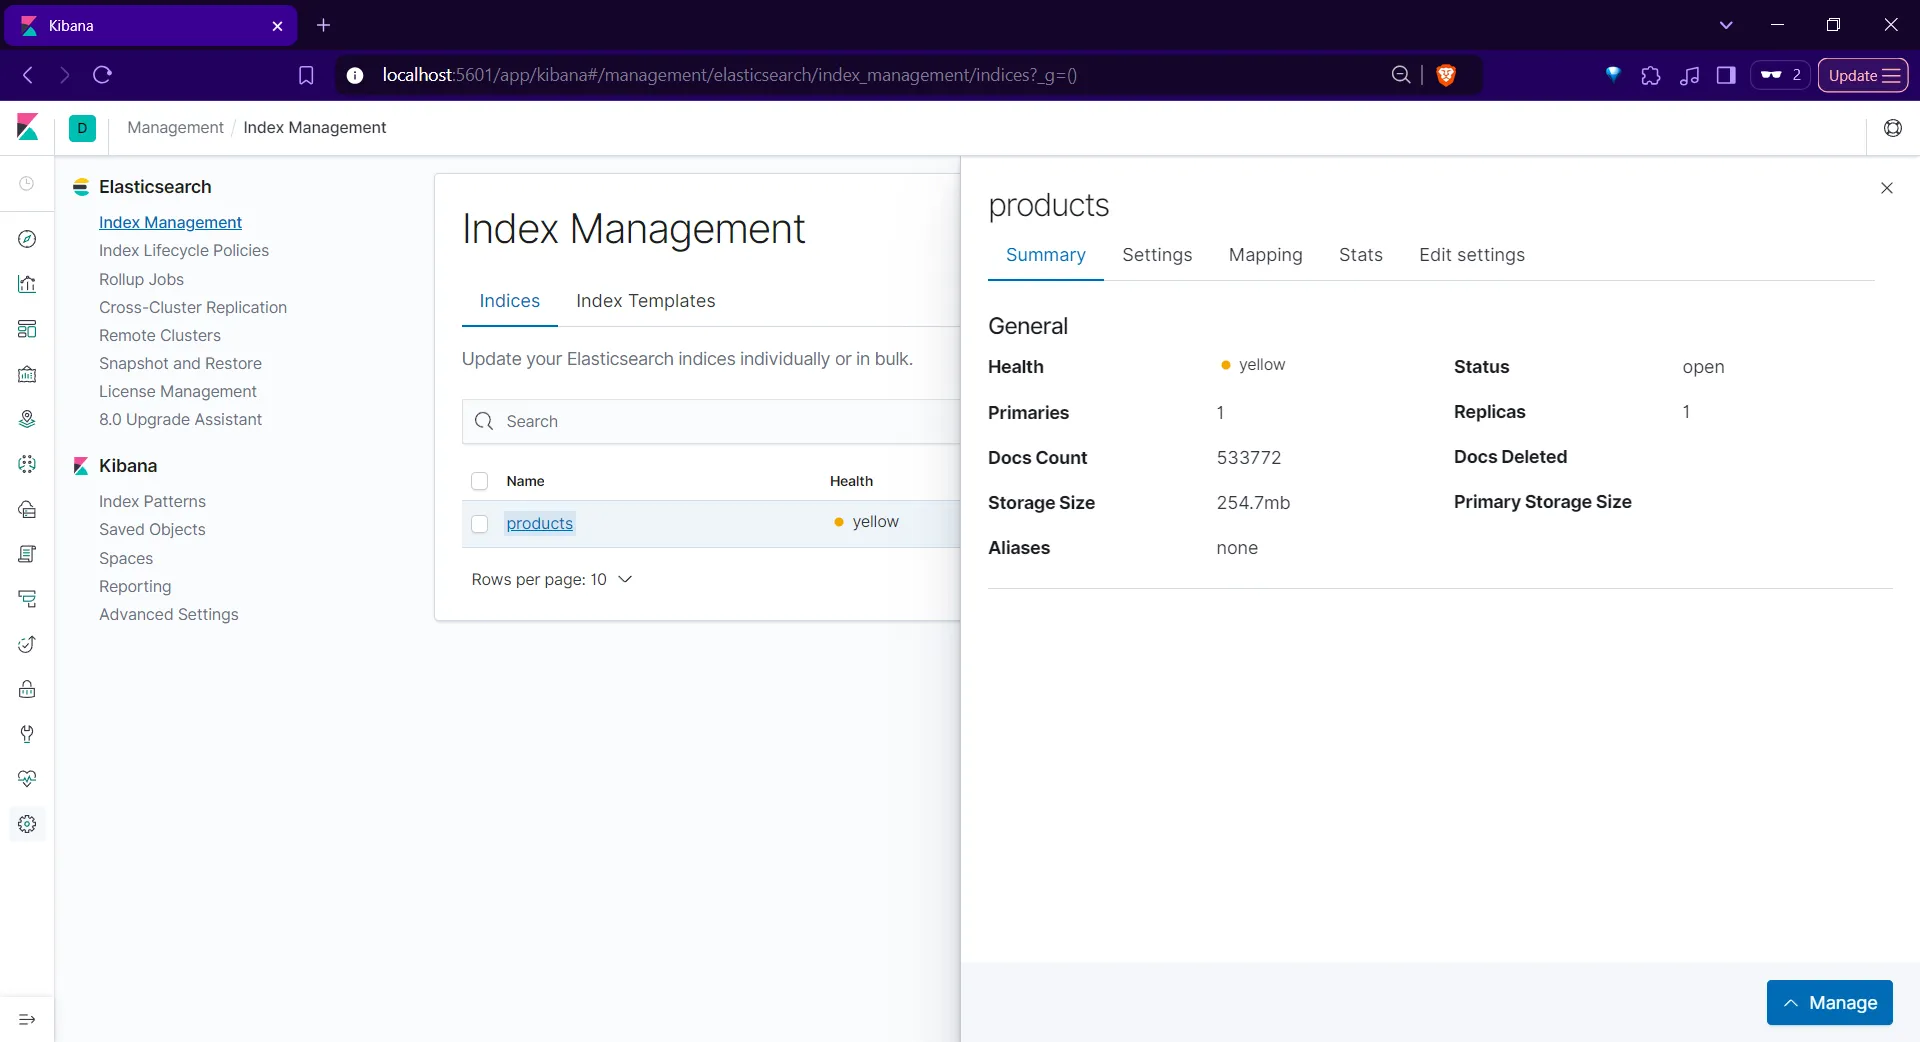Image resolution: width=1920 pixels, height=1042 pixels.
Task: Open SIEM lock icon in side navigation
Action: pyautogui.click(x=27, y=689)
